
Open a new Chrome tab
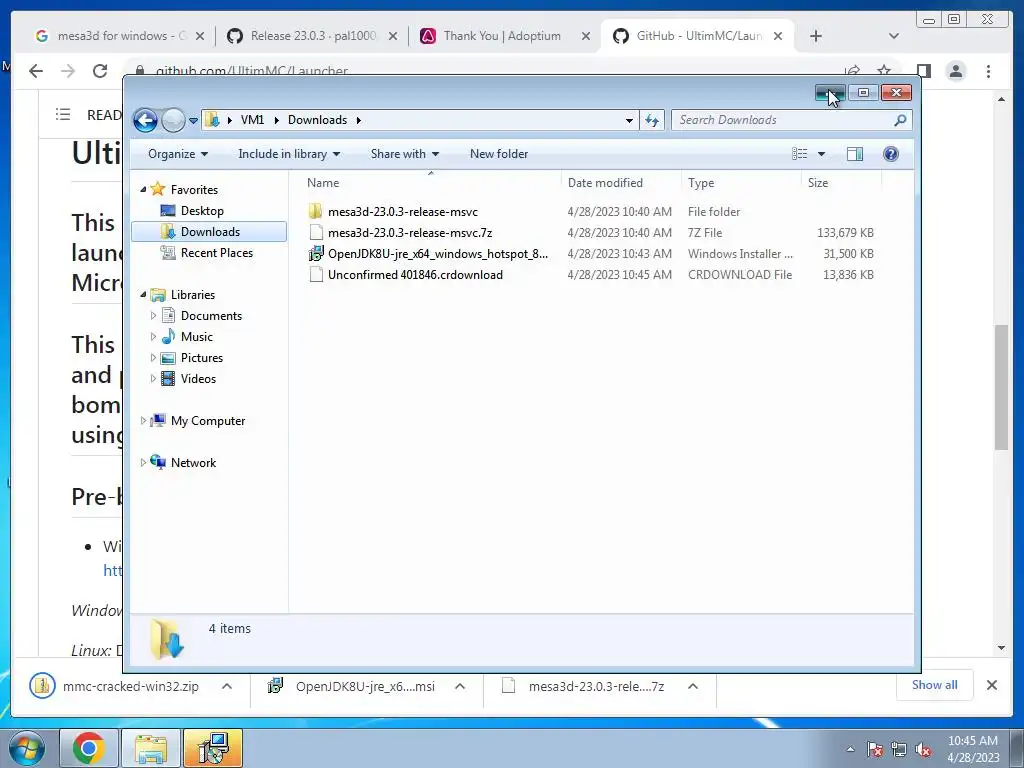point(816,36)
